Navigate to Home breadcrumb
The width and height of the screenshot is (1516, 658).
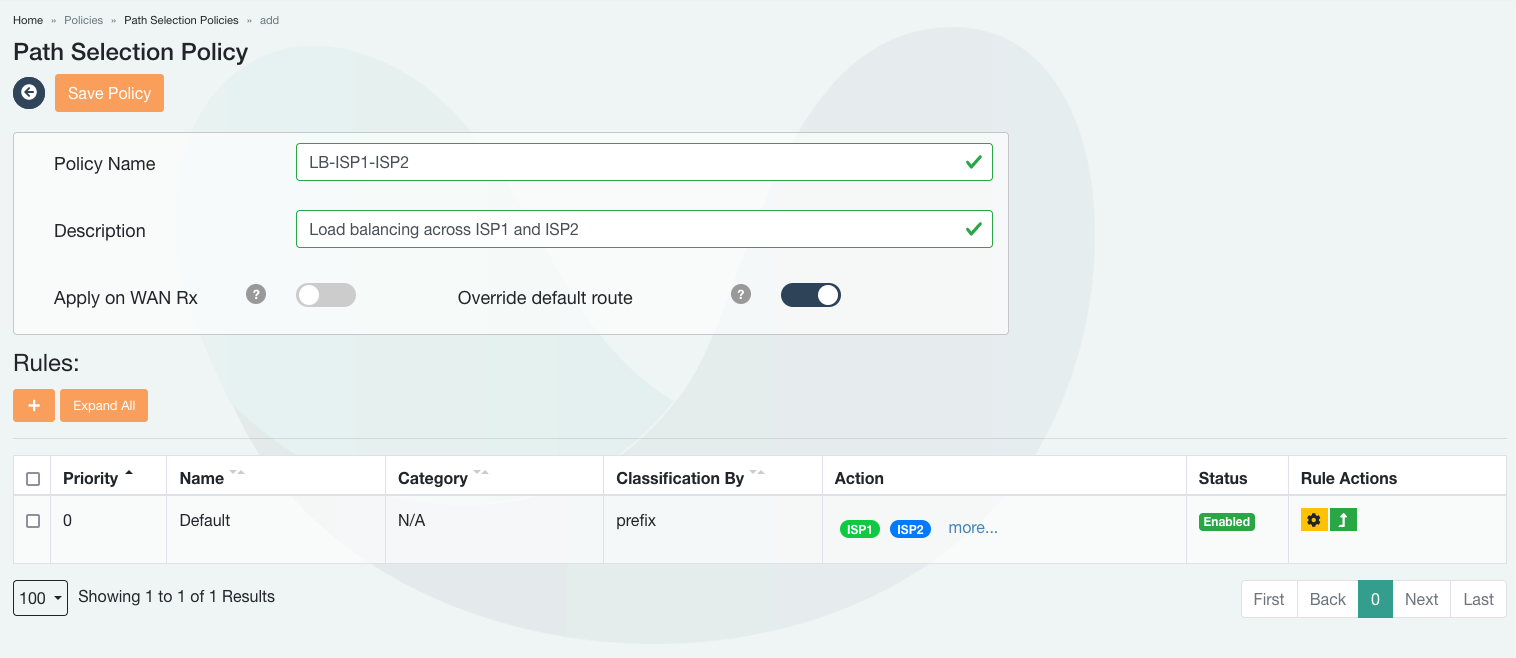28,20
